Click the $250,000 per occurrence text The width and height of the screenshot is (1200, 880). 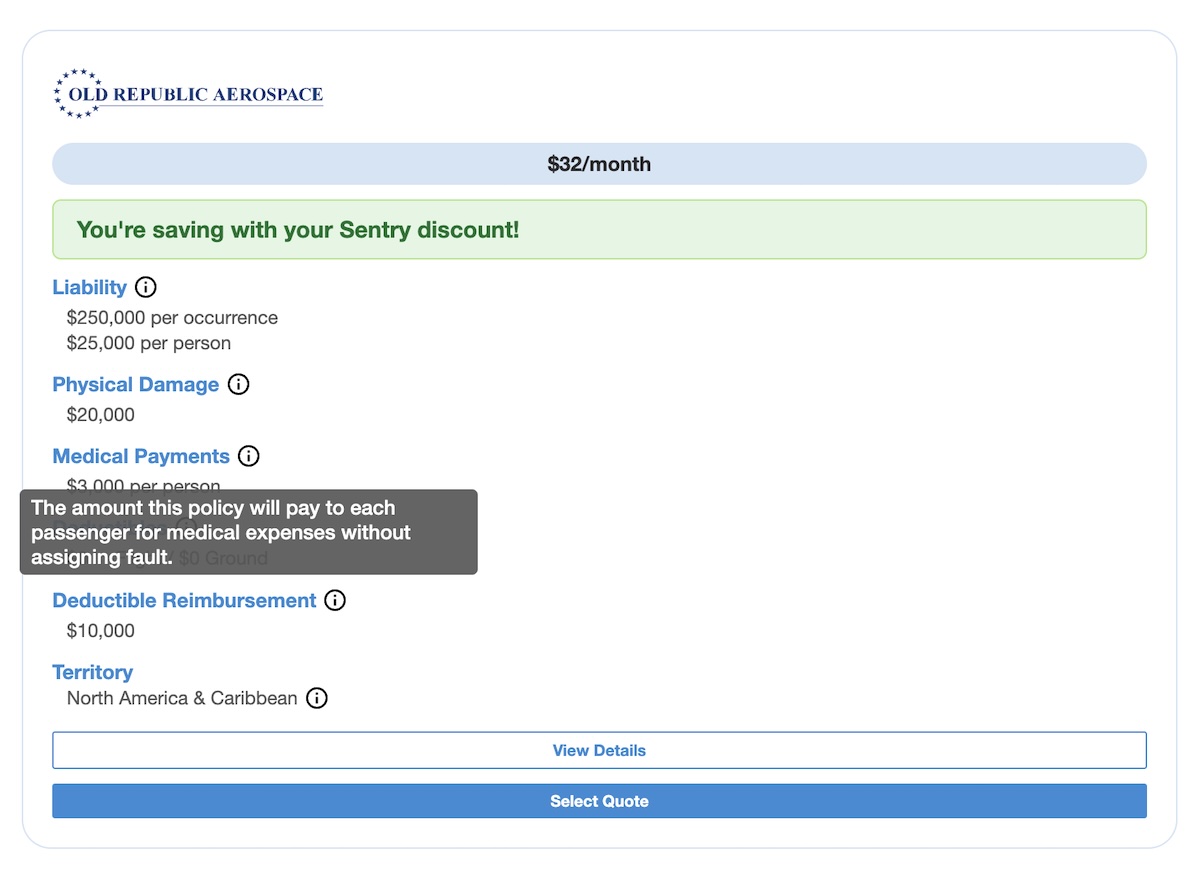[172, 318]
